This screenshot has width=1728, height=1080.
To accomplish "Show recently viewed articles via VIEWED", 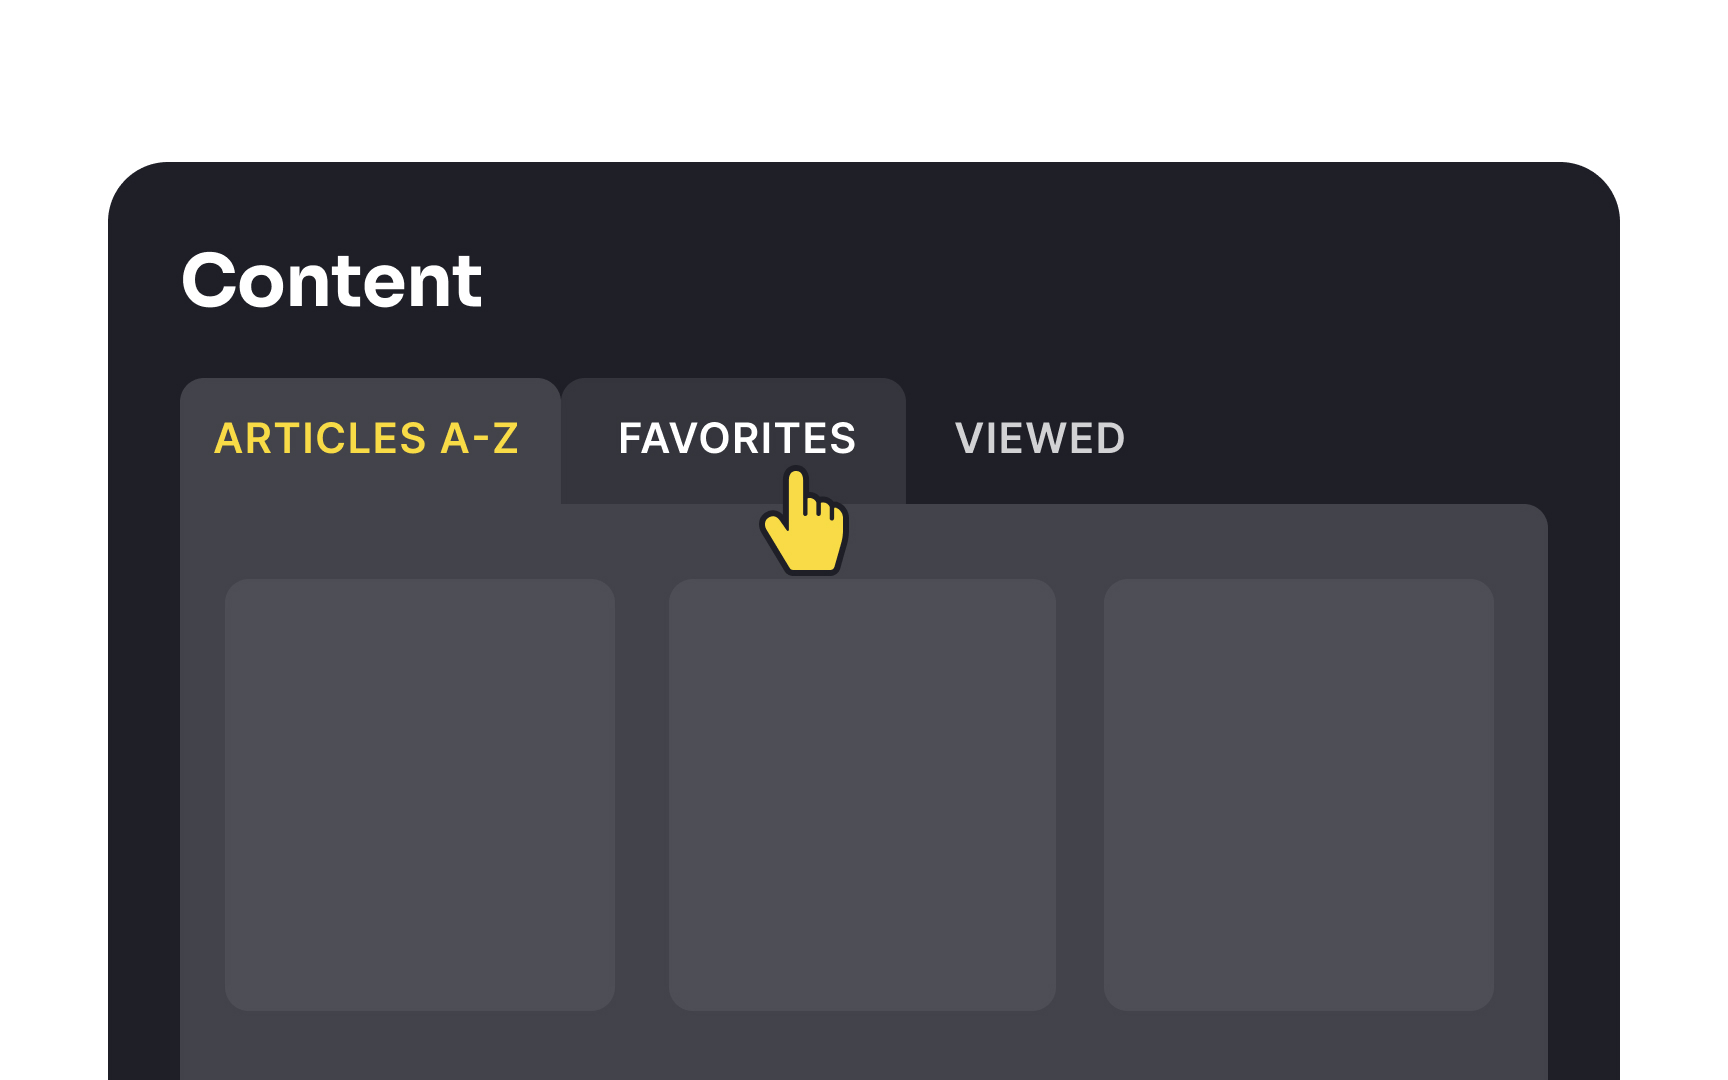I will (1040, 438).
